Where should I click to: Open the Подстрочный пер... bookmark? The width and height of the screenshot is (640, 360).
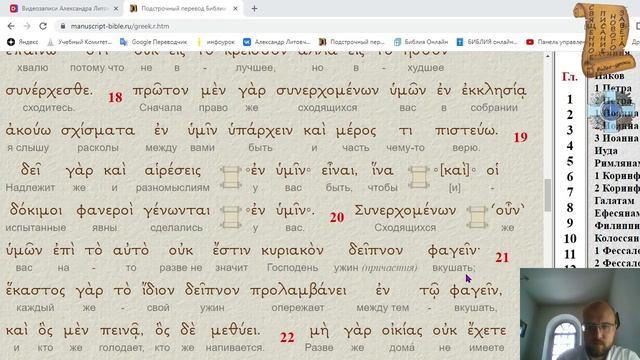point(352,42)
